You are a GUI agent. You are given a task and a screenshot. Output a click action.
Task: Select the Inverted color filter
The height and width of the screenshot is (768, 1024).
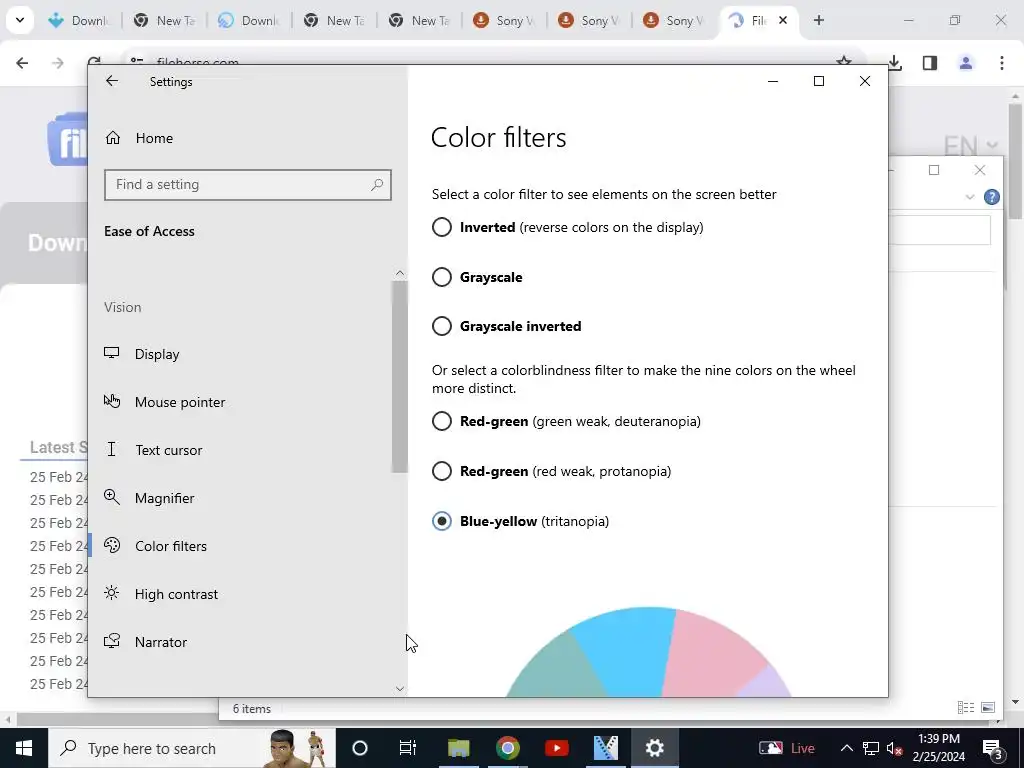(x=441, y=227)
